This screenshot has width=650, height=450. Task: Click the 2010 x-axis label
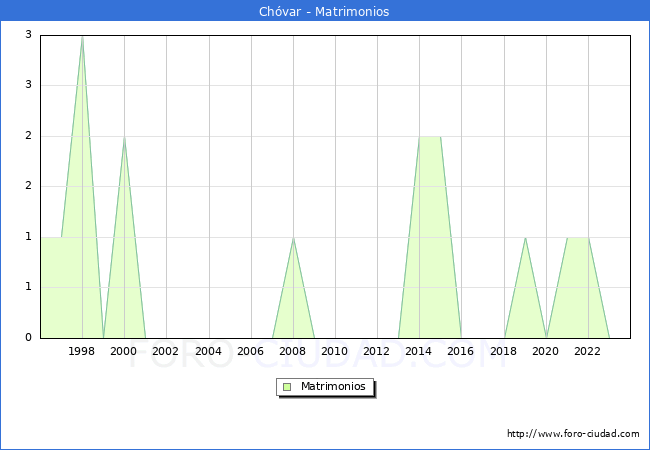[x=334, y=351]
